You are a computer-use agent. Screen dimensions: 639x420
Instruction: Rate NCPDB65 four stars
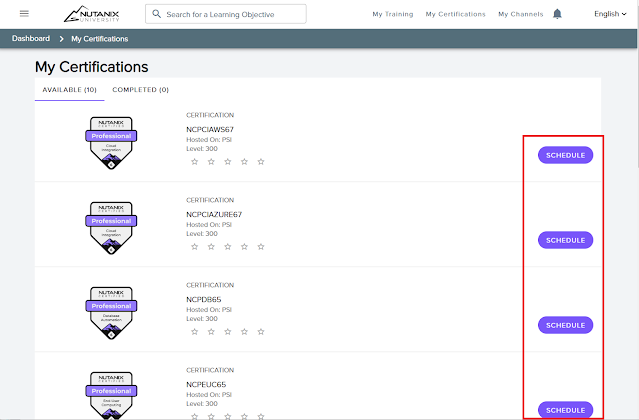coord(244,332)
